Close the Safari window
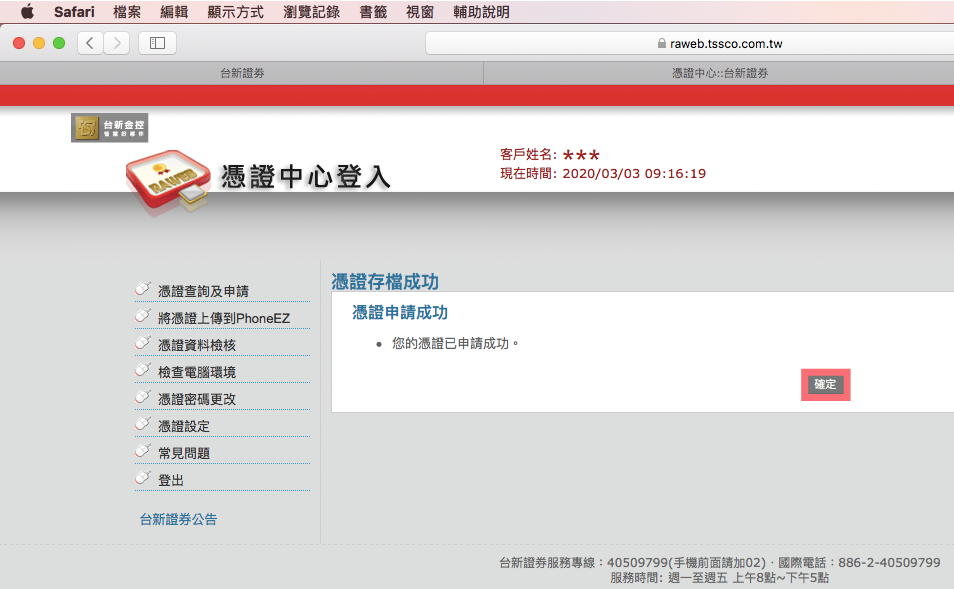The width and height of the screenshot is (954, 589). coord(19,43)
